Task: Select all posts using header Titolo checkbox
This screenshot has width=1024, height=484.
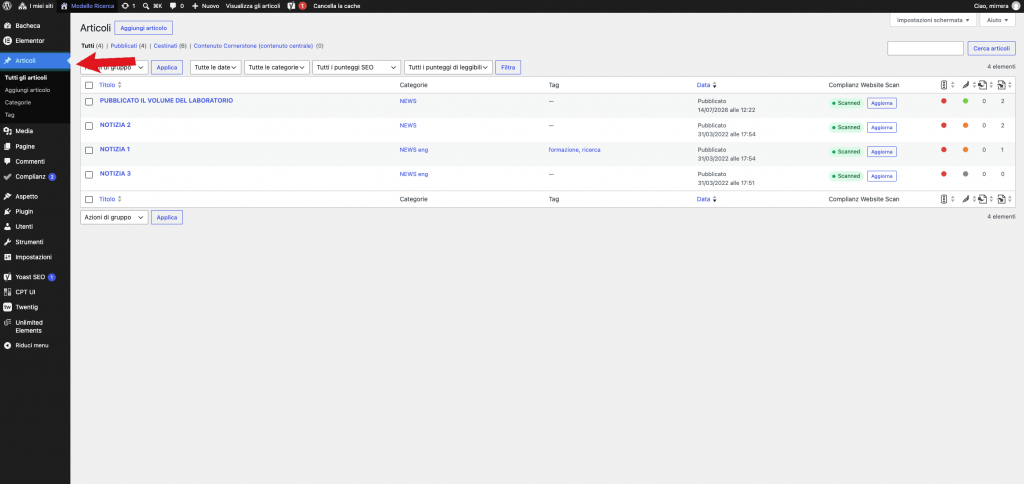Action: point(89,85)
